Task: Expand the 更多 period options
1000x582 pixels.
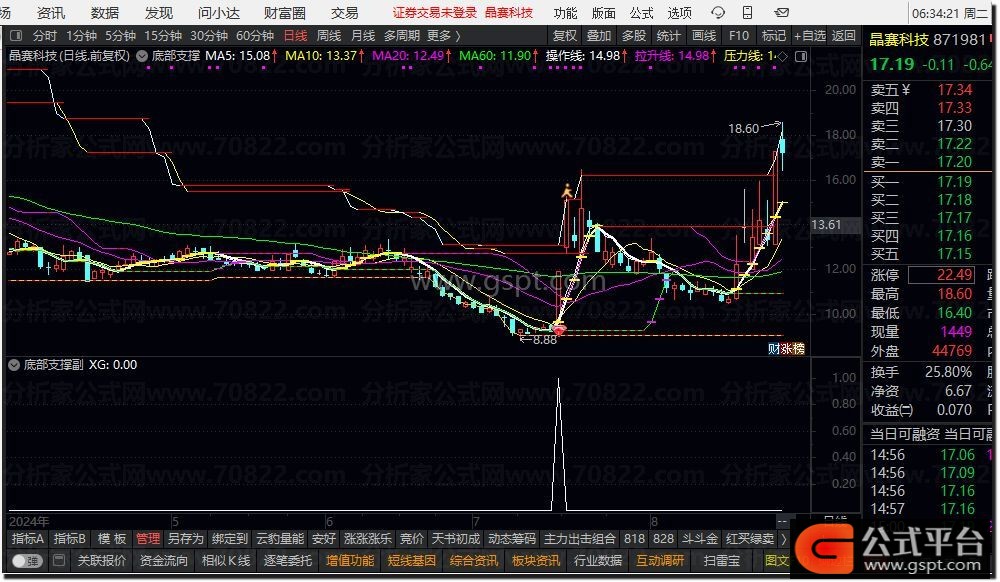Action: 443,36
